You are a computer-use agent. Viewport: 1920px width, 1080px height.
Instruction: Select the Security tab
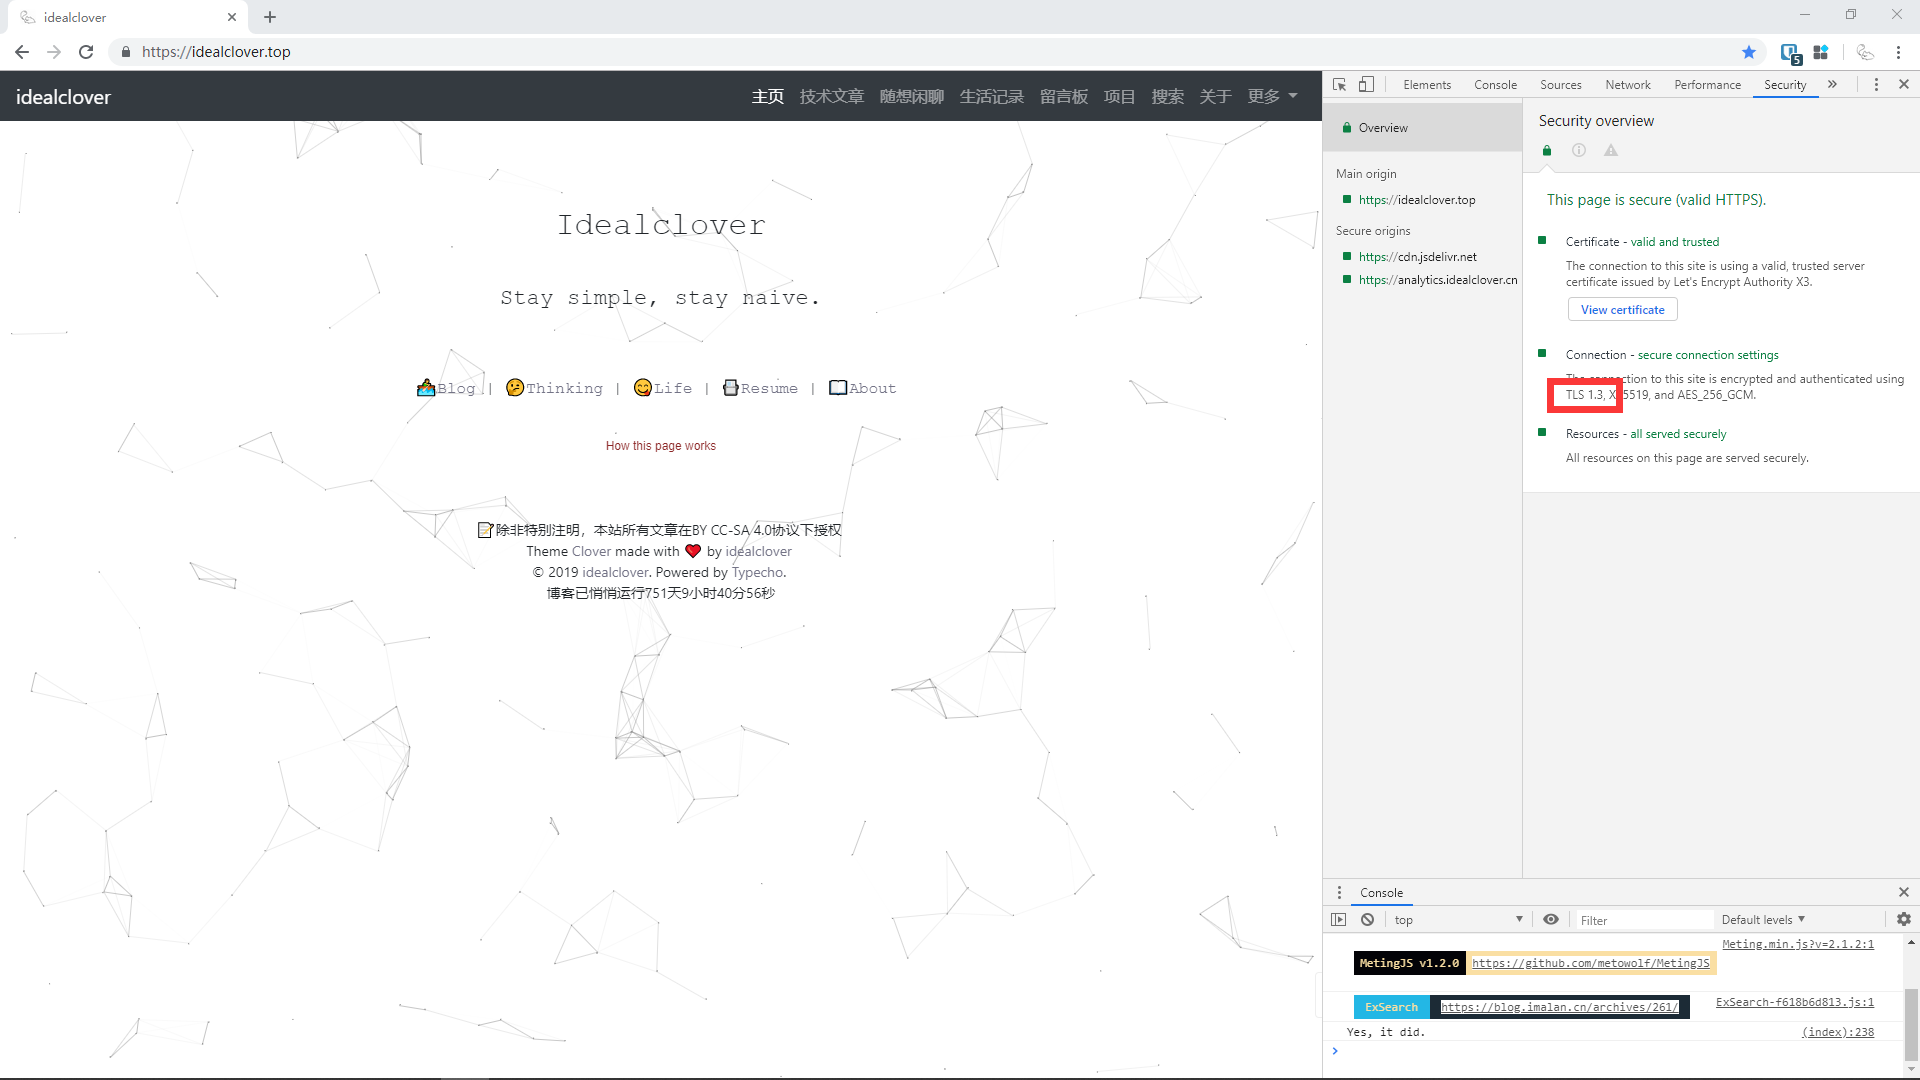pos(1785,85)
